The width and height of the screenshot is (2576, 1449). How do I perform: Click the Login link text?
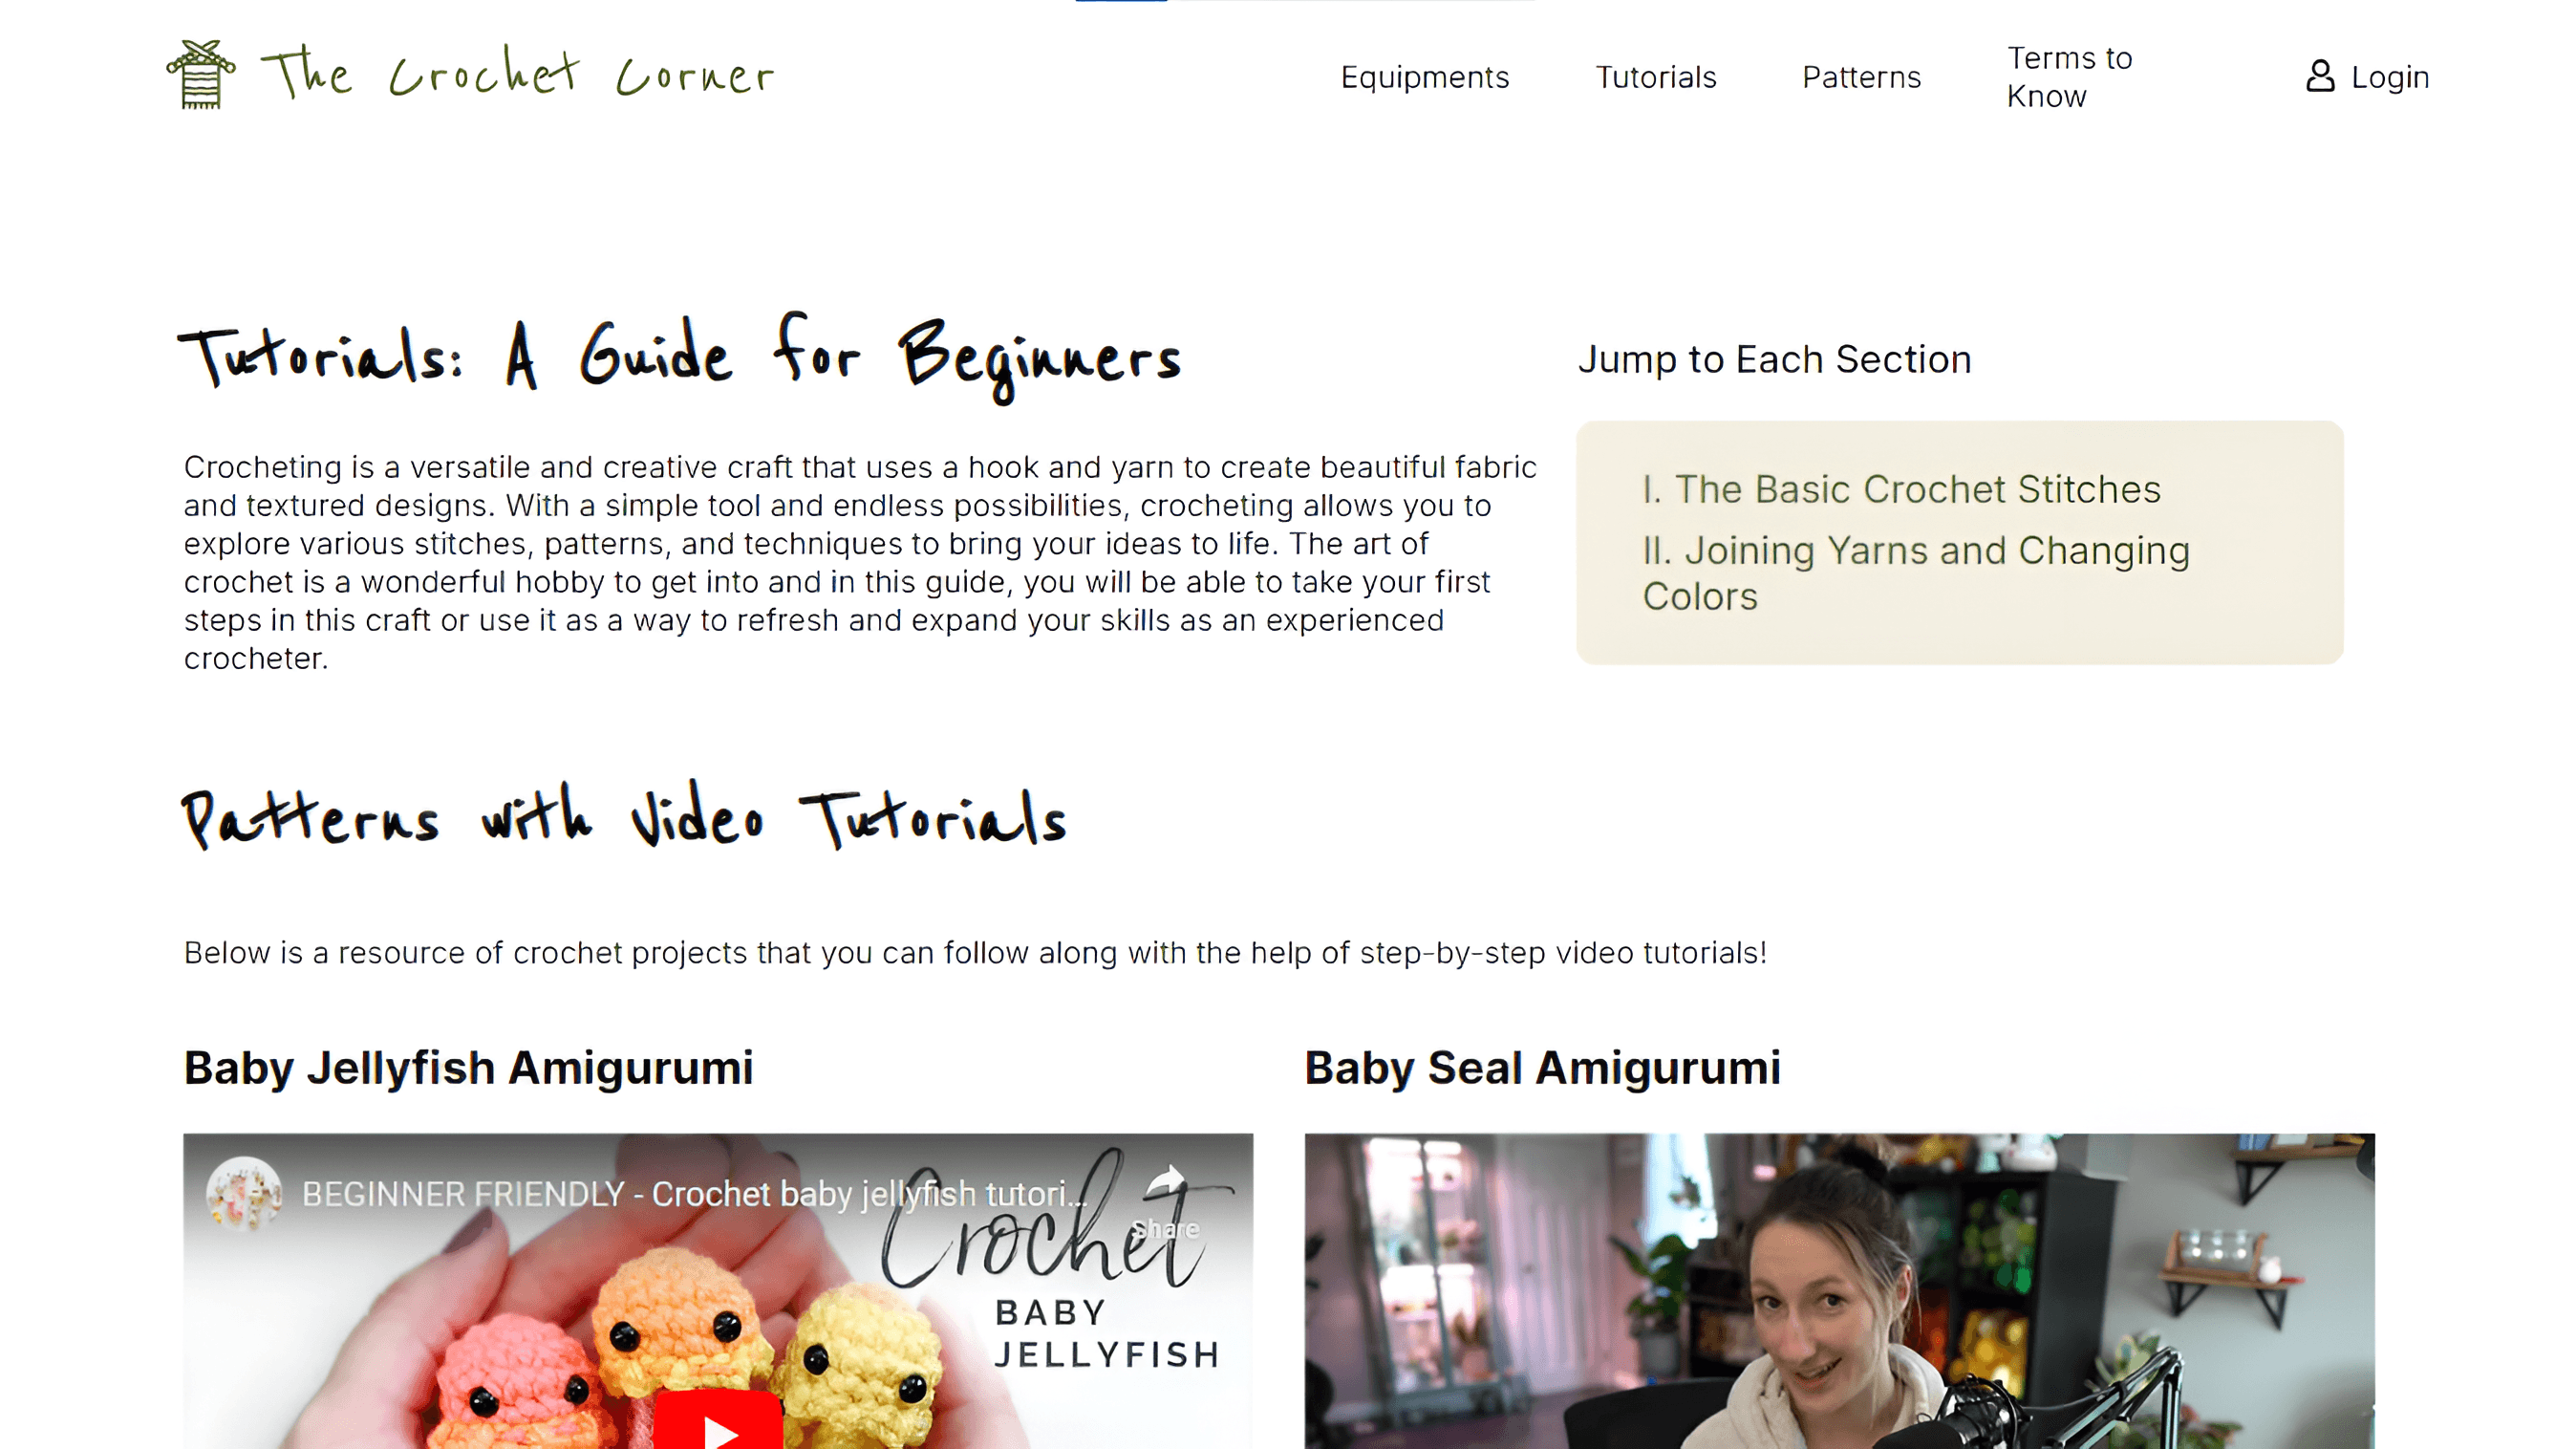pyautogui.click(x=2390, y=77)
